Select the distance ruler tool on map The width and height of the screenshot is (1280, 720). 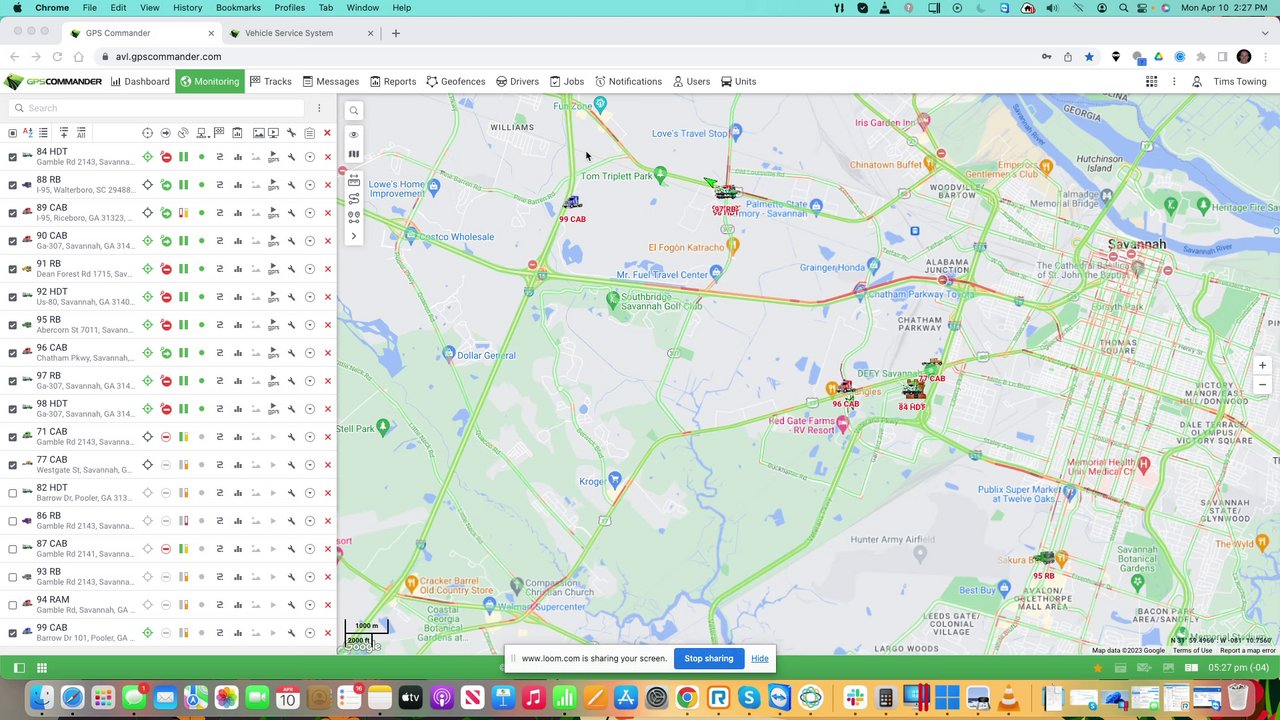(x=353, y=180)
